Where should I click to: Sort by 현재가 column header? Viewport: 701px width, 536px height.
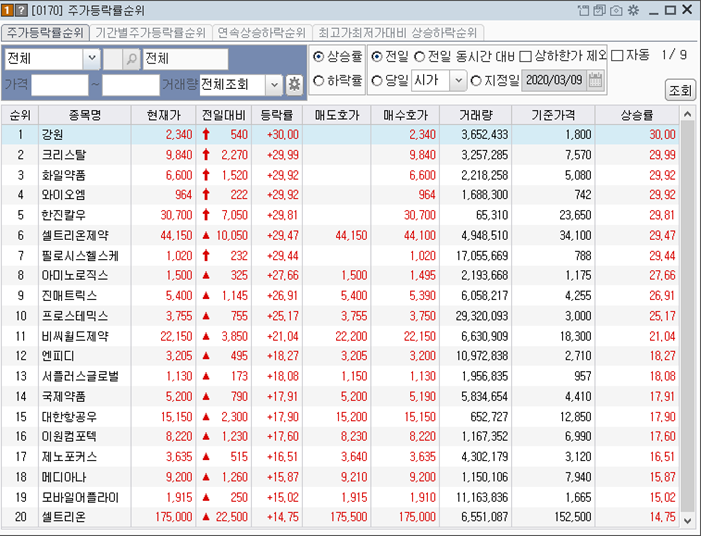(x=163, y=115)
